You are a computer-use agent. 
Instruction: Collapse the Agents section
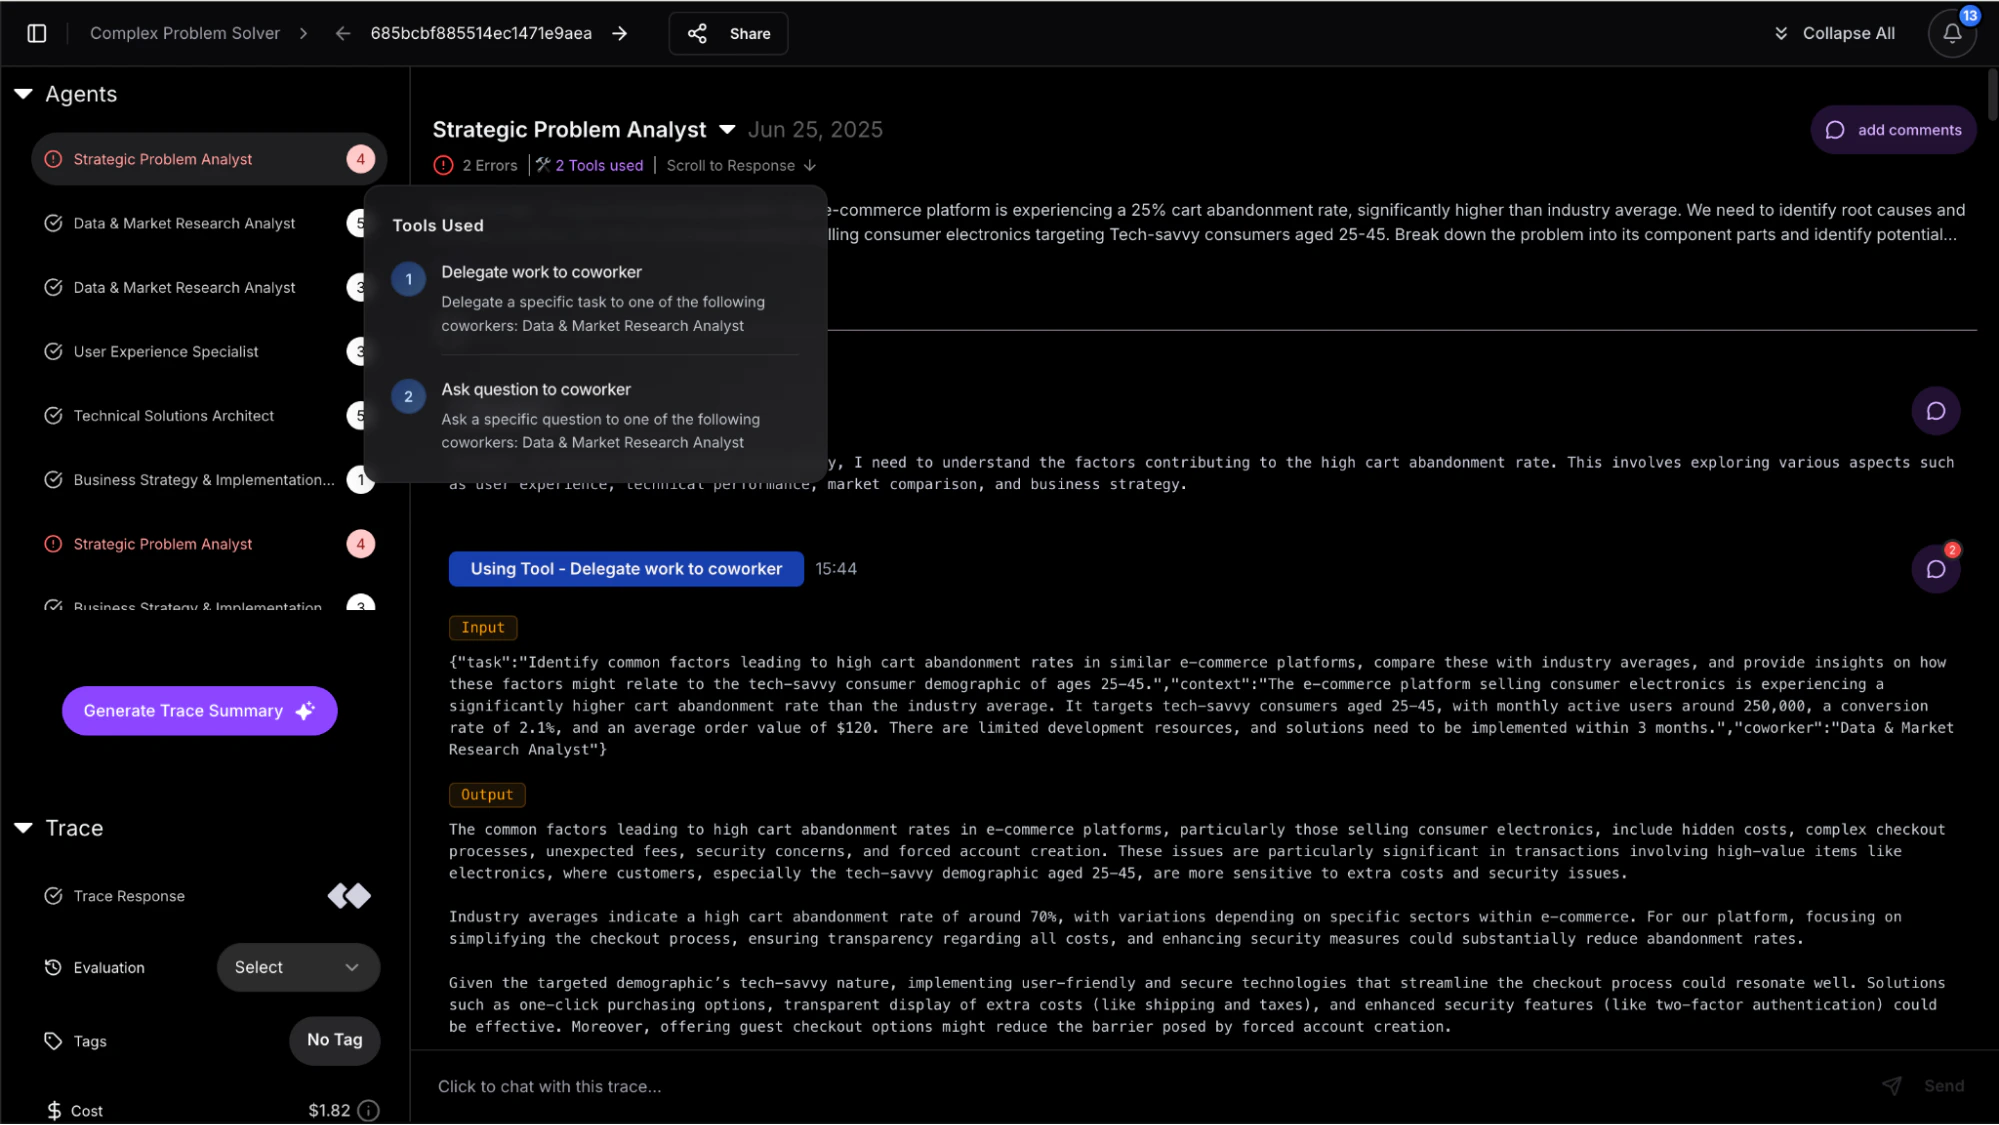click(x=23, y=94)
